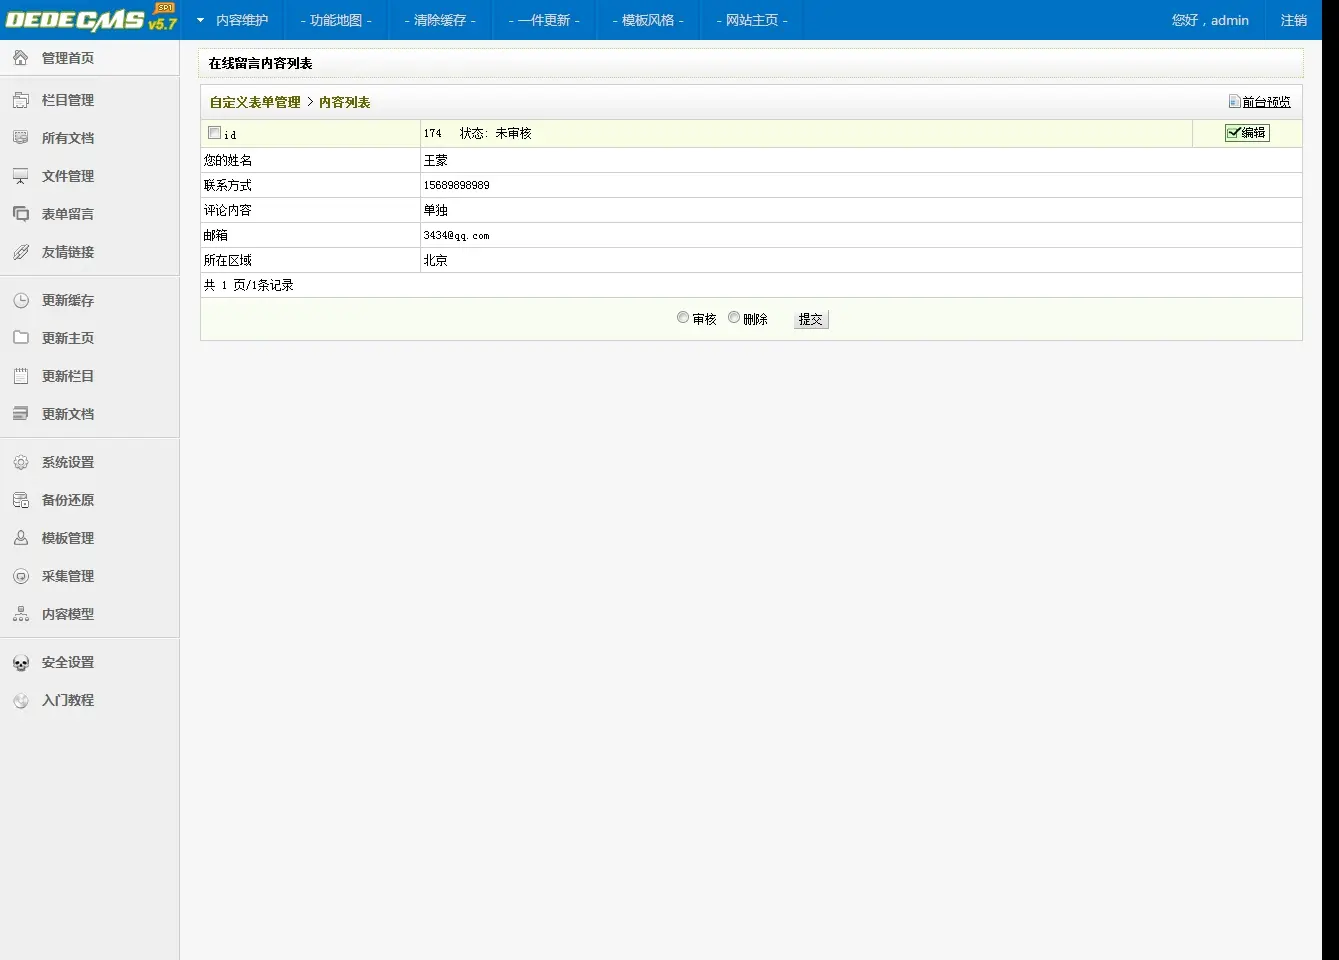Click the gear icon beside 系统设置
Image resolution: width=1339 pixels, height=960 pixels.
point(21,462)
